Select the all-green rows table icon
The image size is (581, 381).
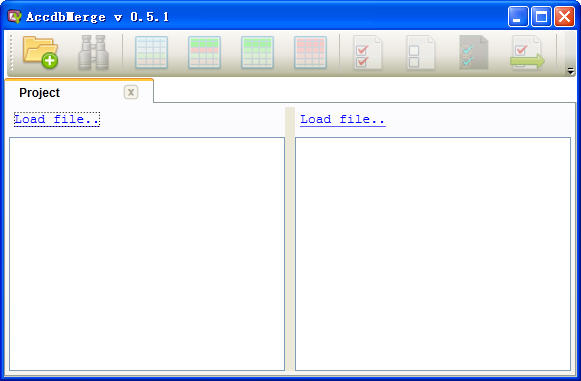point(258,52)
